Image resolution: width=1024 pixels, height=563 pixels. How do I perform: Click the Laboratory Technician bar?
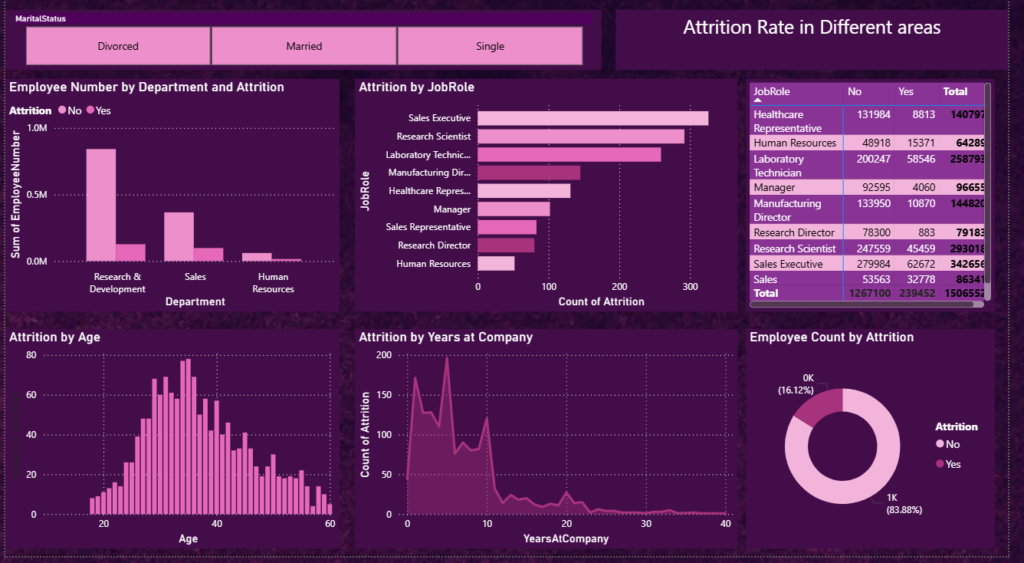[569, 155]
